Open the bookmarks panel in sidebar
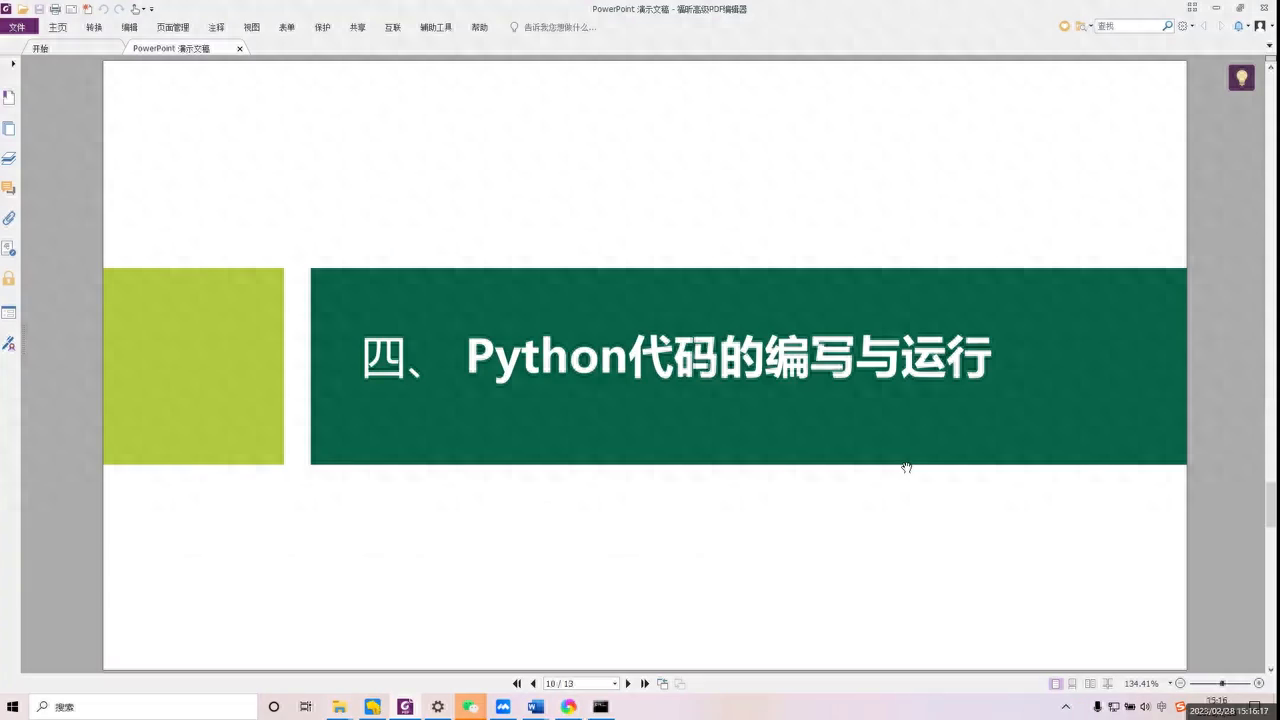 point(9,97)
